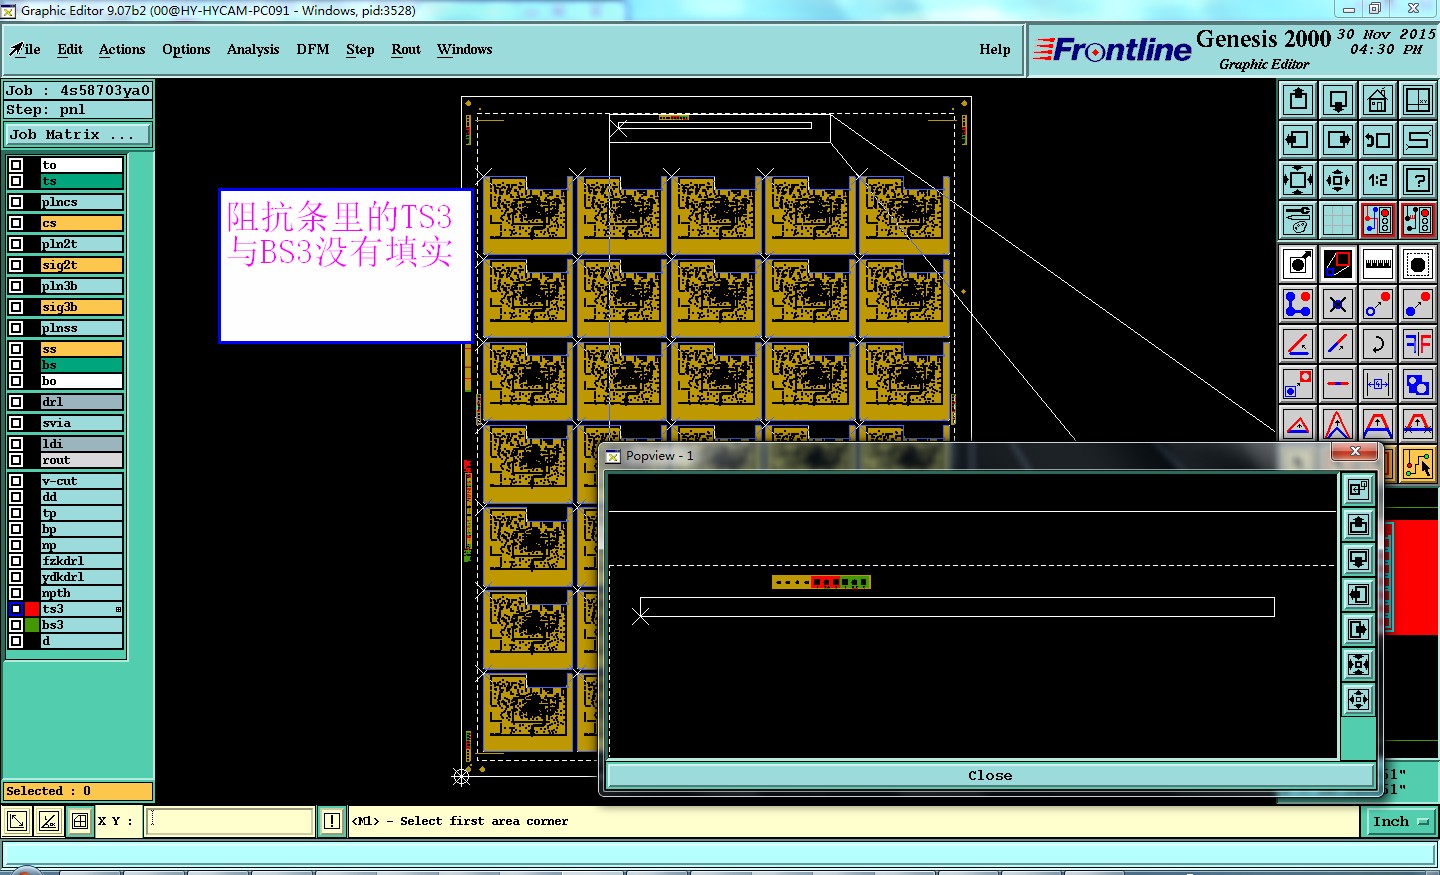
Task: Open the Actions menu
Action: click(122, 49)
